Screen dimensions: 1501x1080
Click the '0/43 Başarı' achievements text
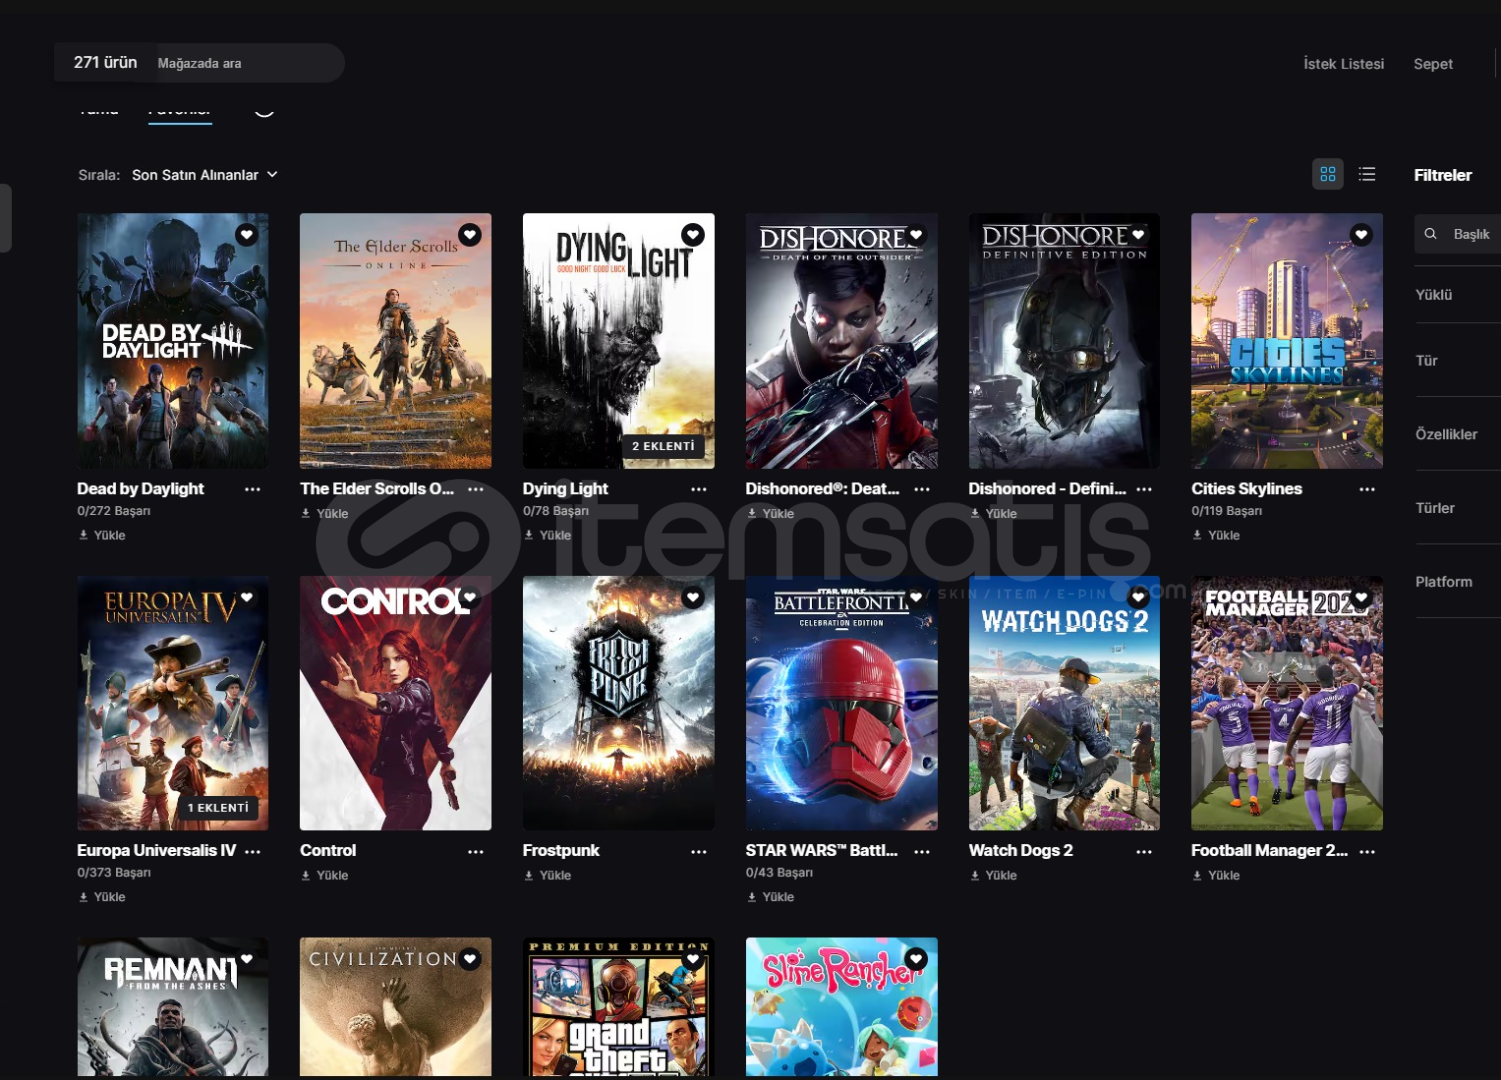(x=779, y=873)
